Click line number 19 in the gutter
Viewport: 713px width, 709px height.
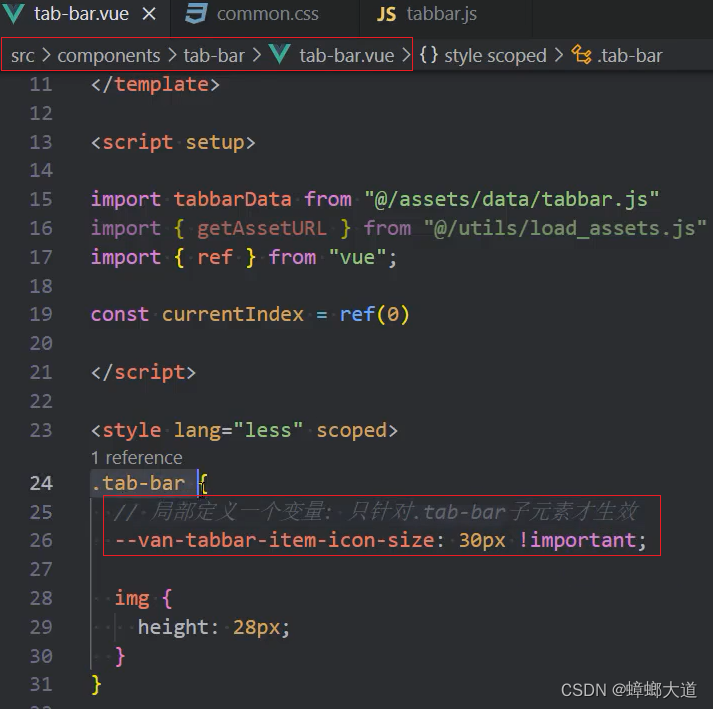[41, 315]
